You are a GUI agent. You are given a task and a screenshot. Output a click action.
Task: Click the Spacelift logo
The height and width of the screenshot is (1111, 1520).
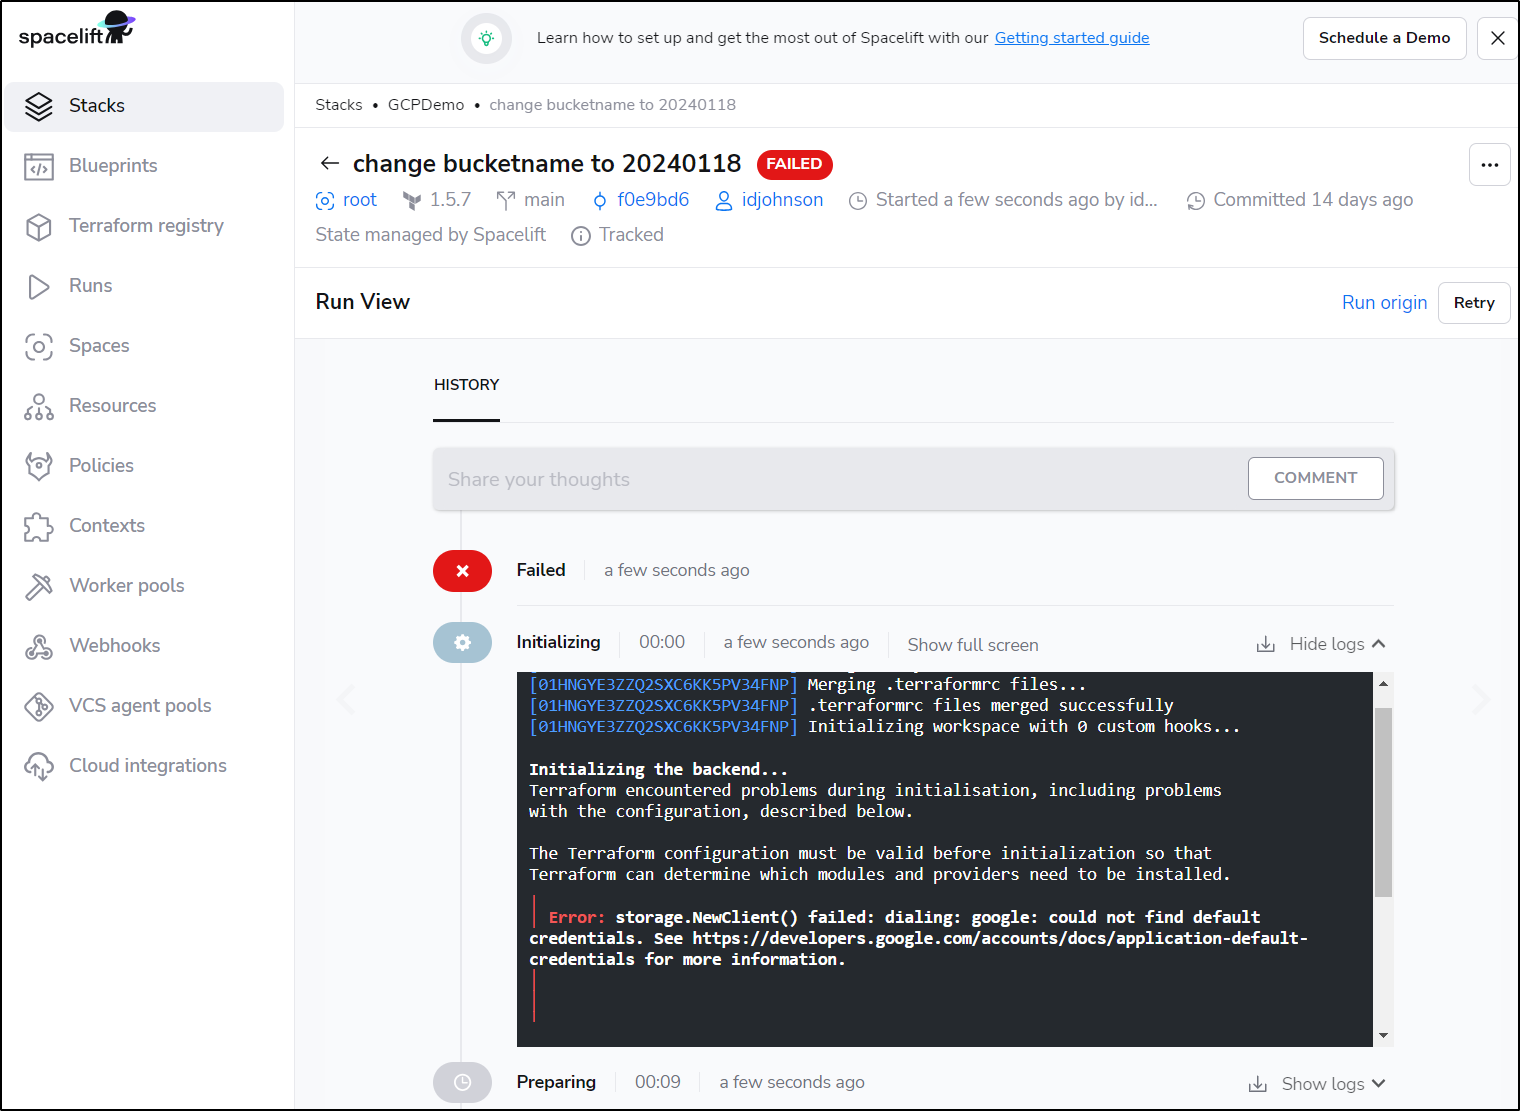[x=77, y=30]
